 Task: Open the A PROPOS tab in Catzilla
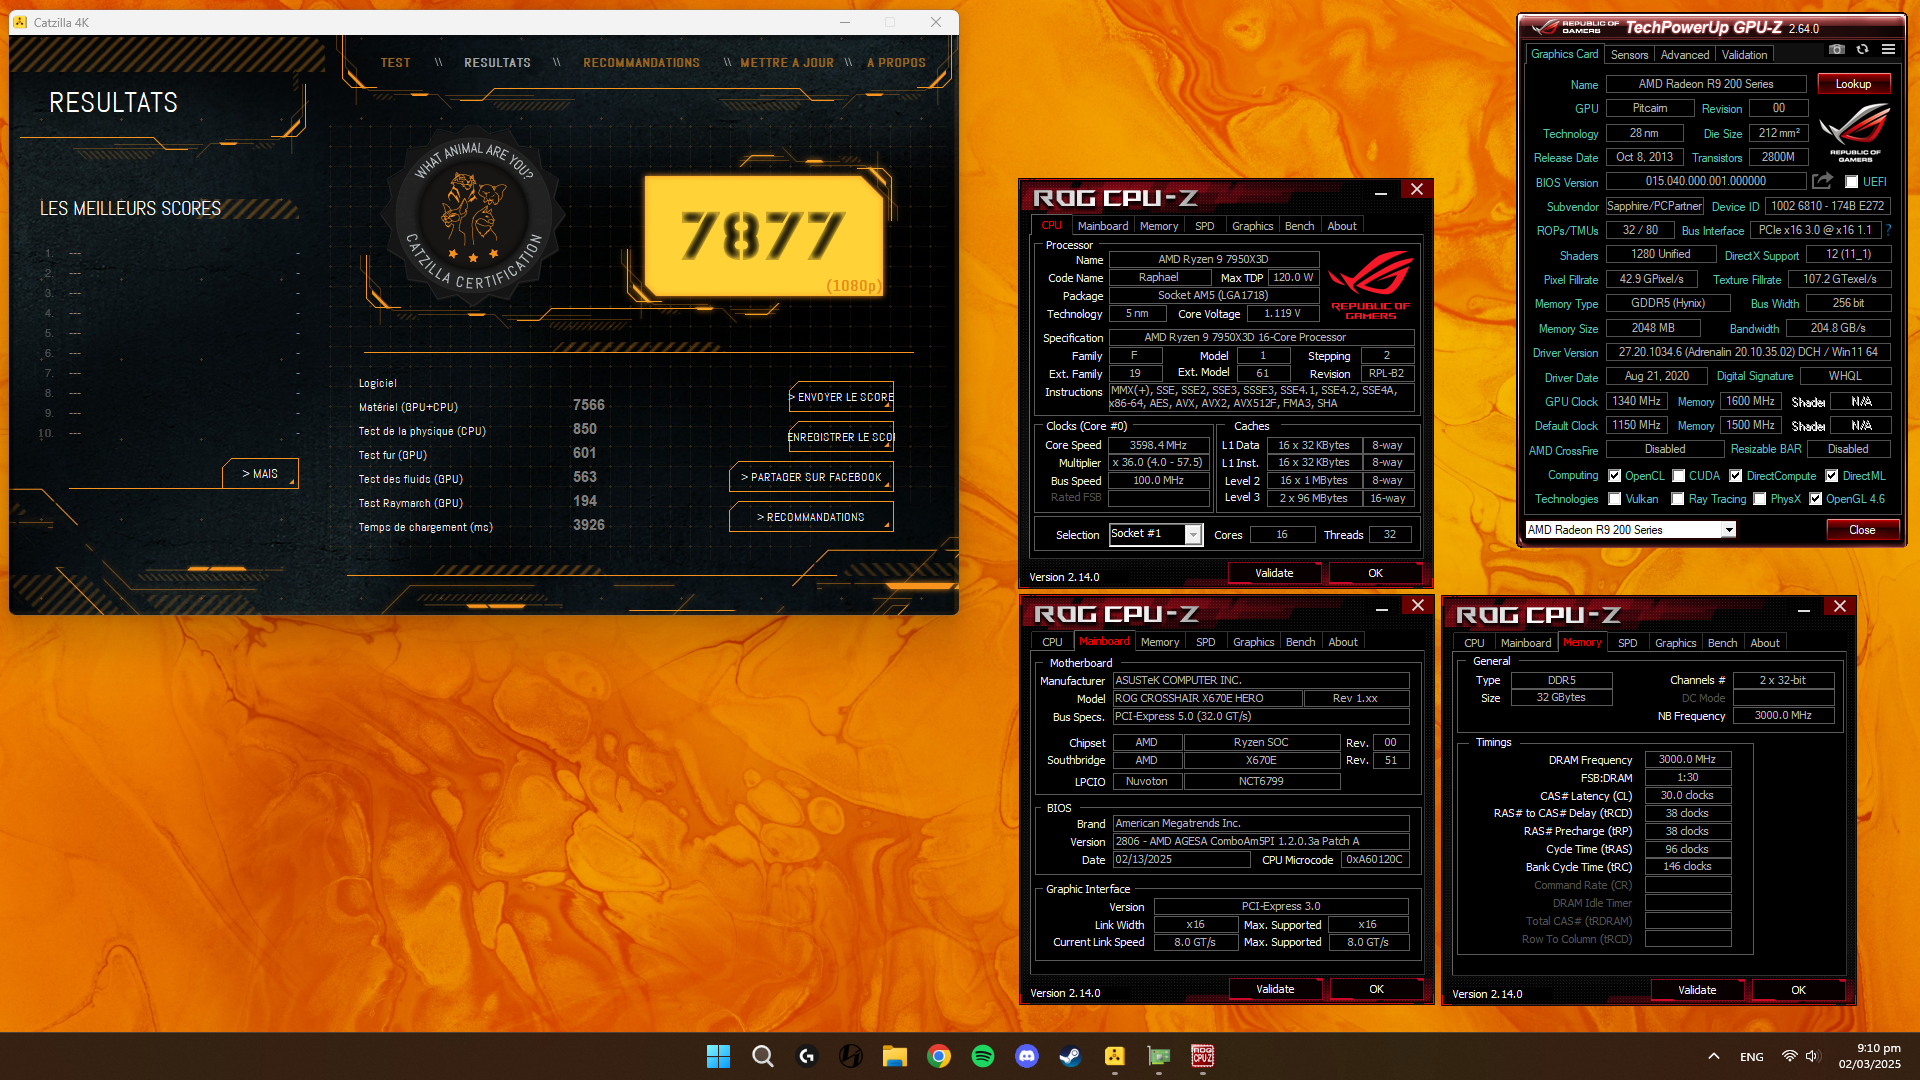[x=896, y=62]
